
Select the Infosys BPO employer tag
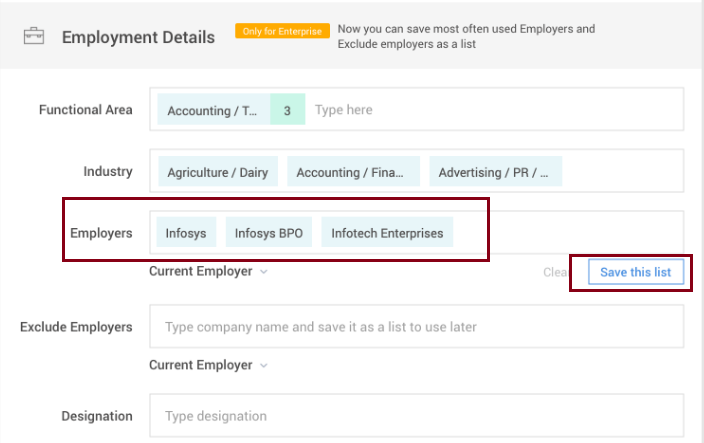coord(268,232)
